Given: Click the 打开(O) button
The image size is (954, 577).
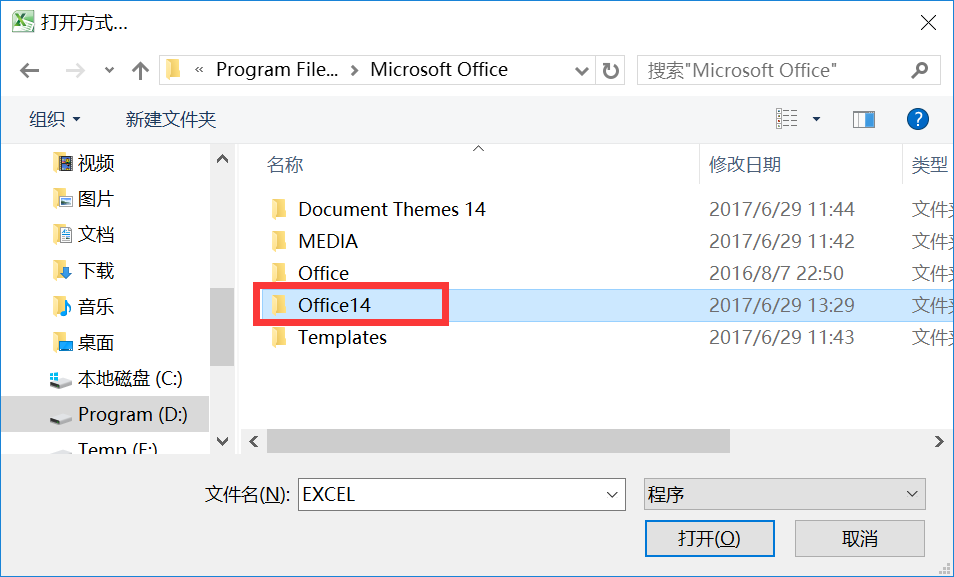Looking at the screenshot, I should tap(709, 538).
